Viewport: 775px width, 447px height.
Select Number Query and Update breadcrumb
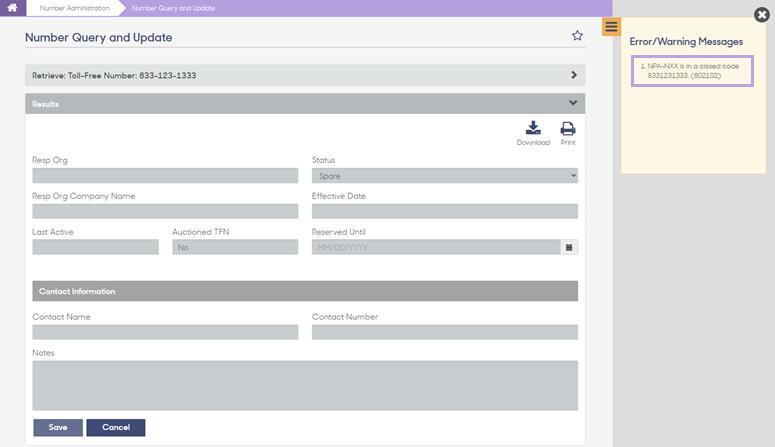[173, 8]
